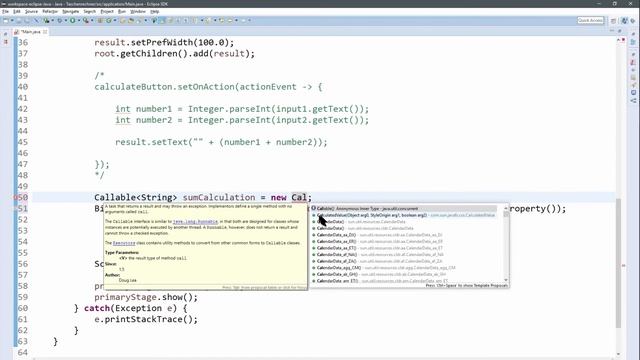Viewport: 640px width, 360px height.
Task: Toggle Mark Occurrences toolbar icon
Action: pyautogui.click(x=162, y=20)
